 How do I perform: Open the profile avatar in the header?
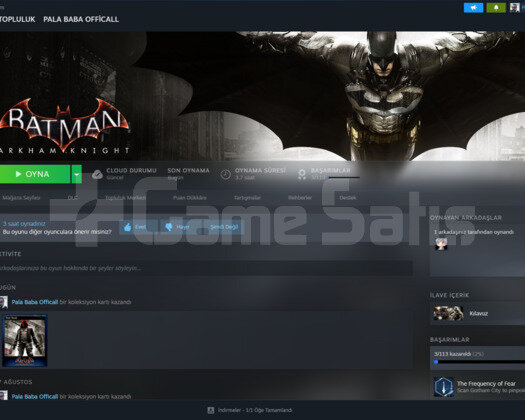(515, 7)
